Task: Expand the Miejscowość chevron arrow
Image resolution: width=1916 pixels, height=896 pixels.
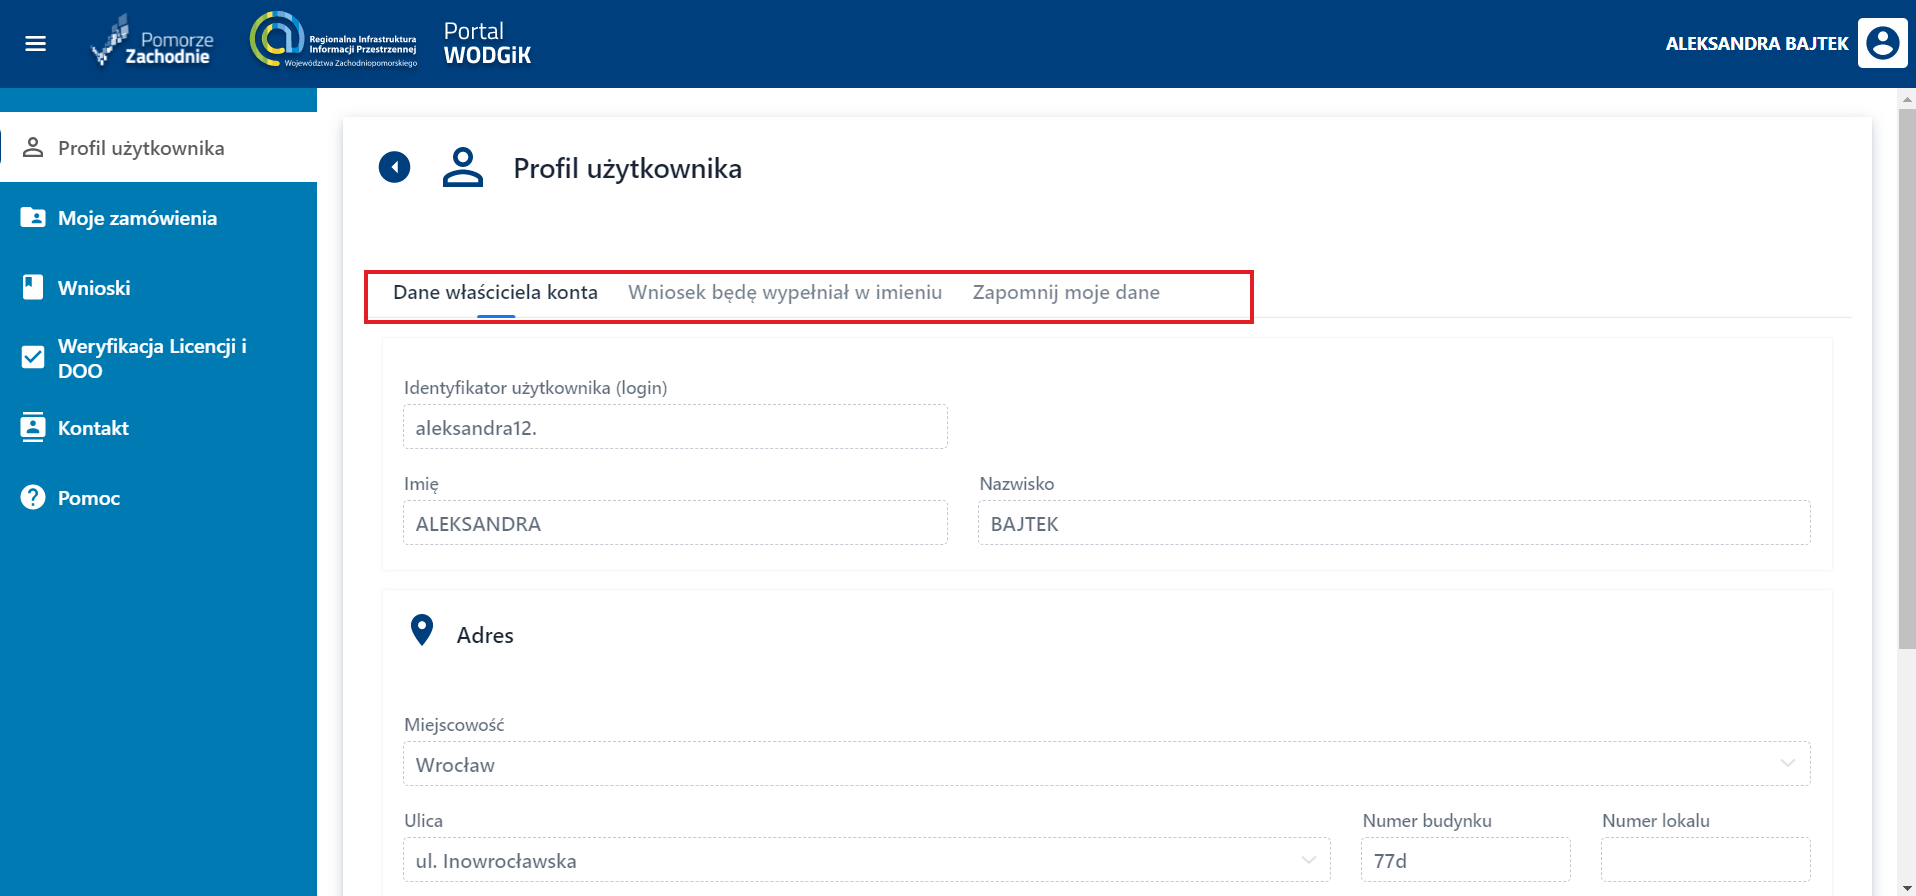Action: point(1787,764)
